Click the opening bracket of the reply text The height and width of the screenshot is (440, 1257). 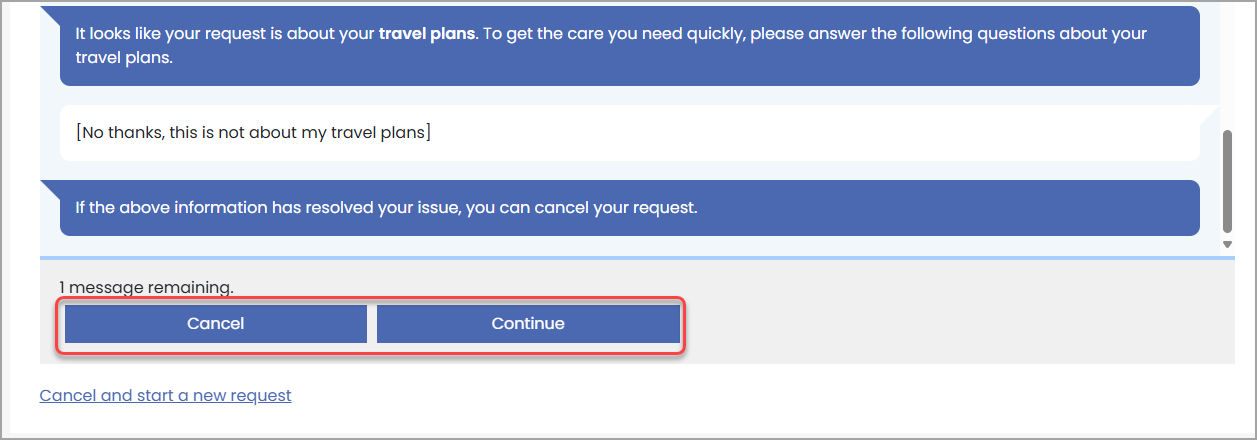[78, 132]
